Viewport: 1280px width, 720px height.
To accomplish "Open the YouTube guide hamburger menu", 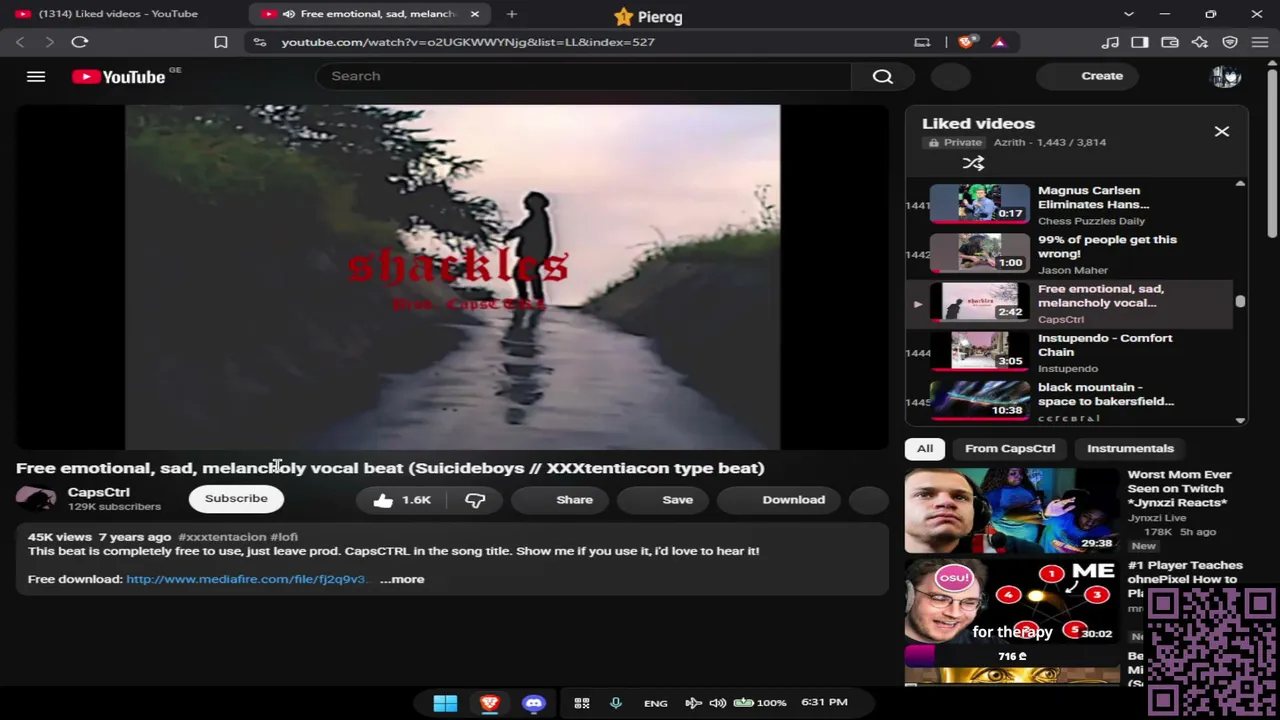I will [36, 76].
